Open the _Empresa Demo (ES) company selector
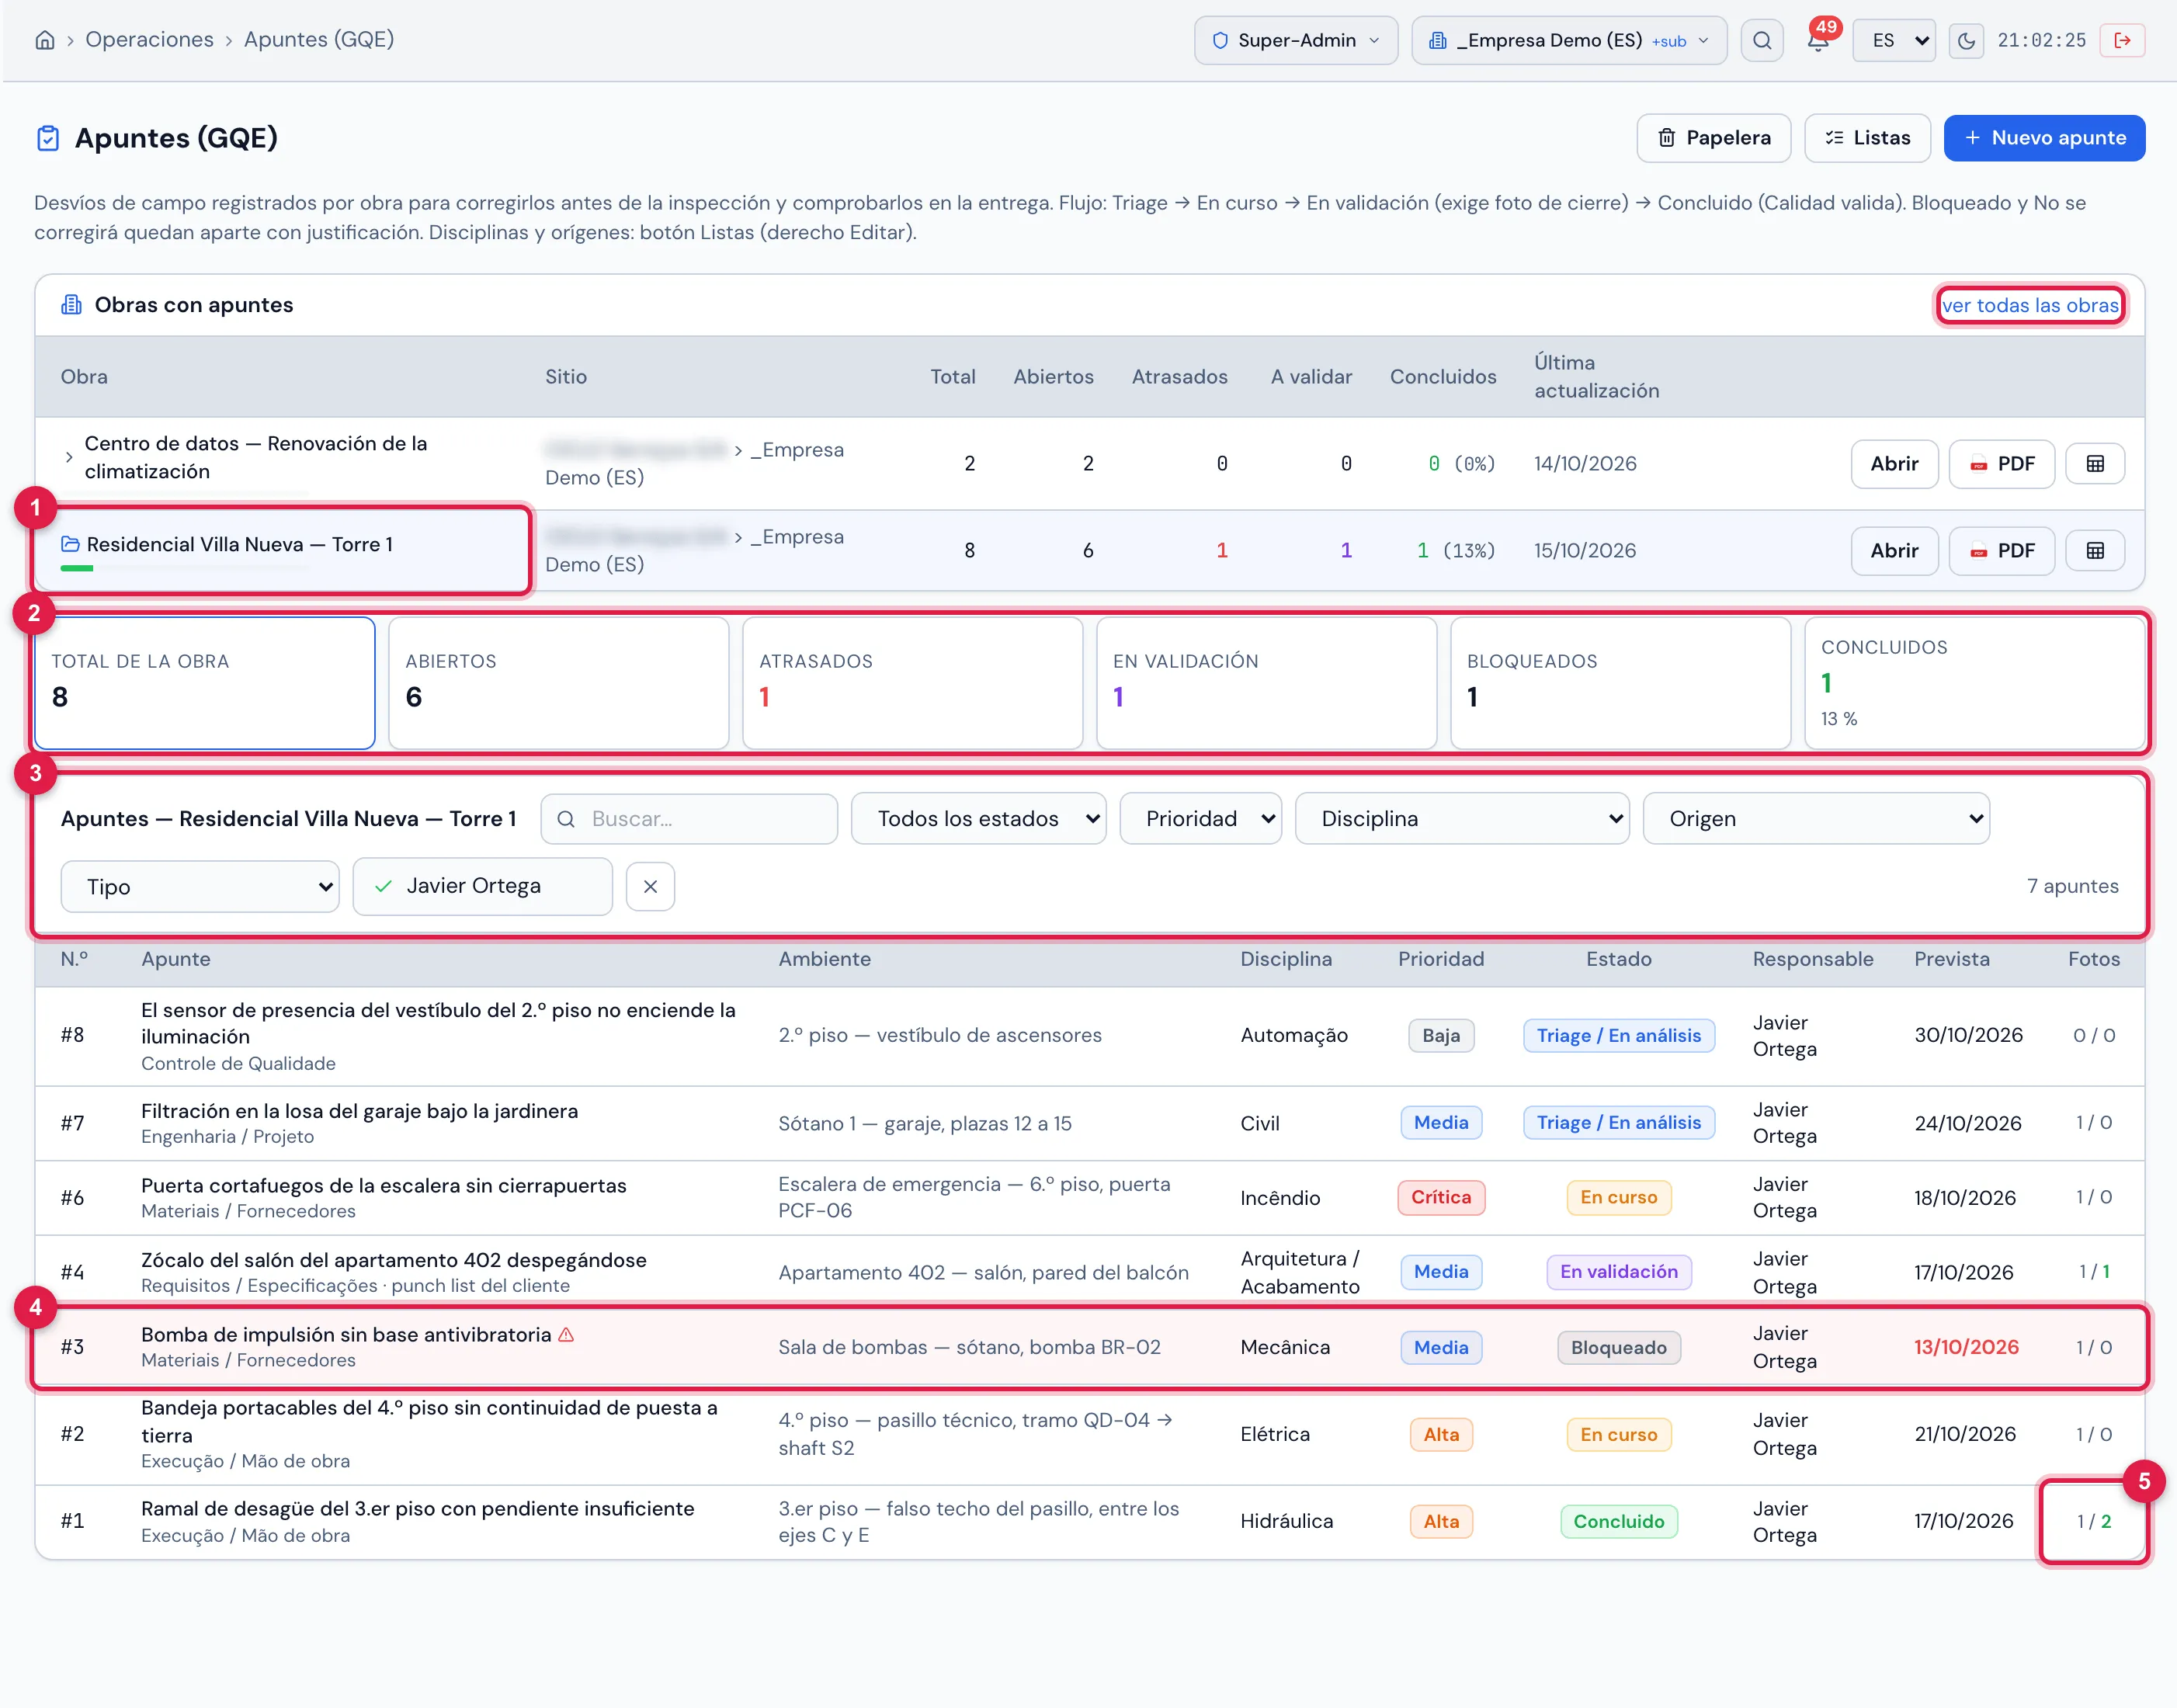The image size is (2177, 1708). point(1568,41)
